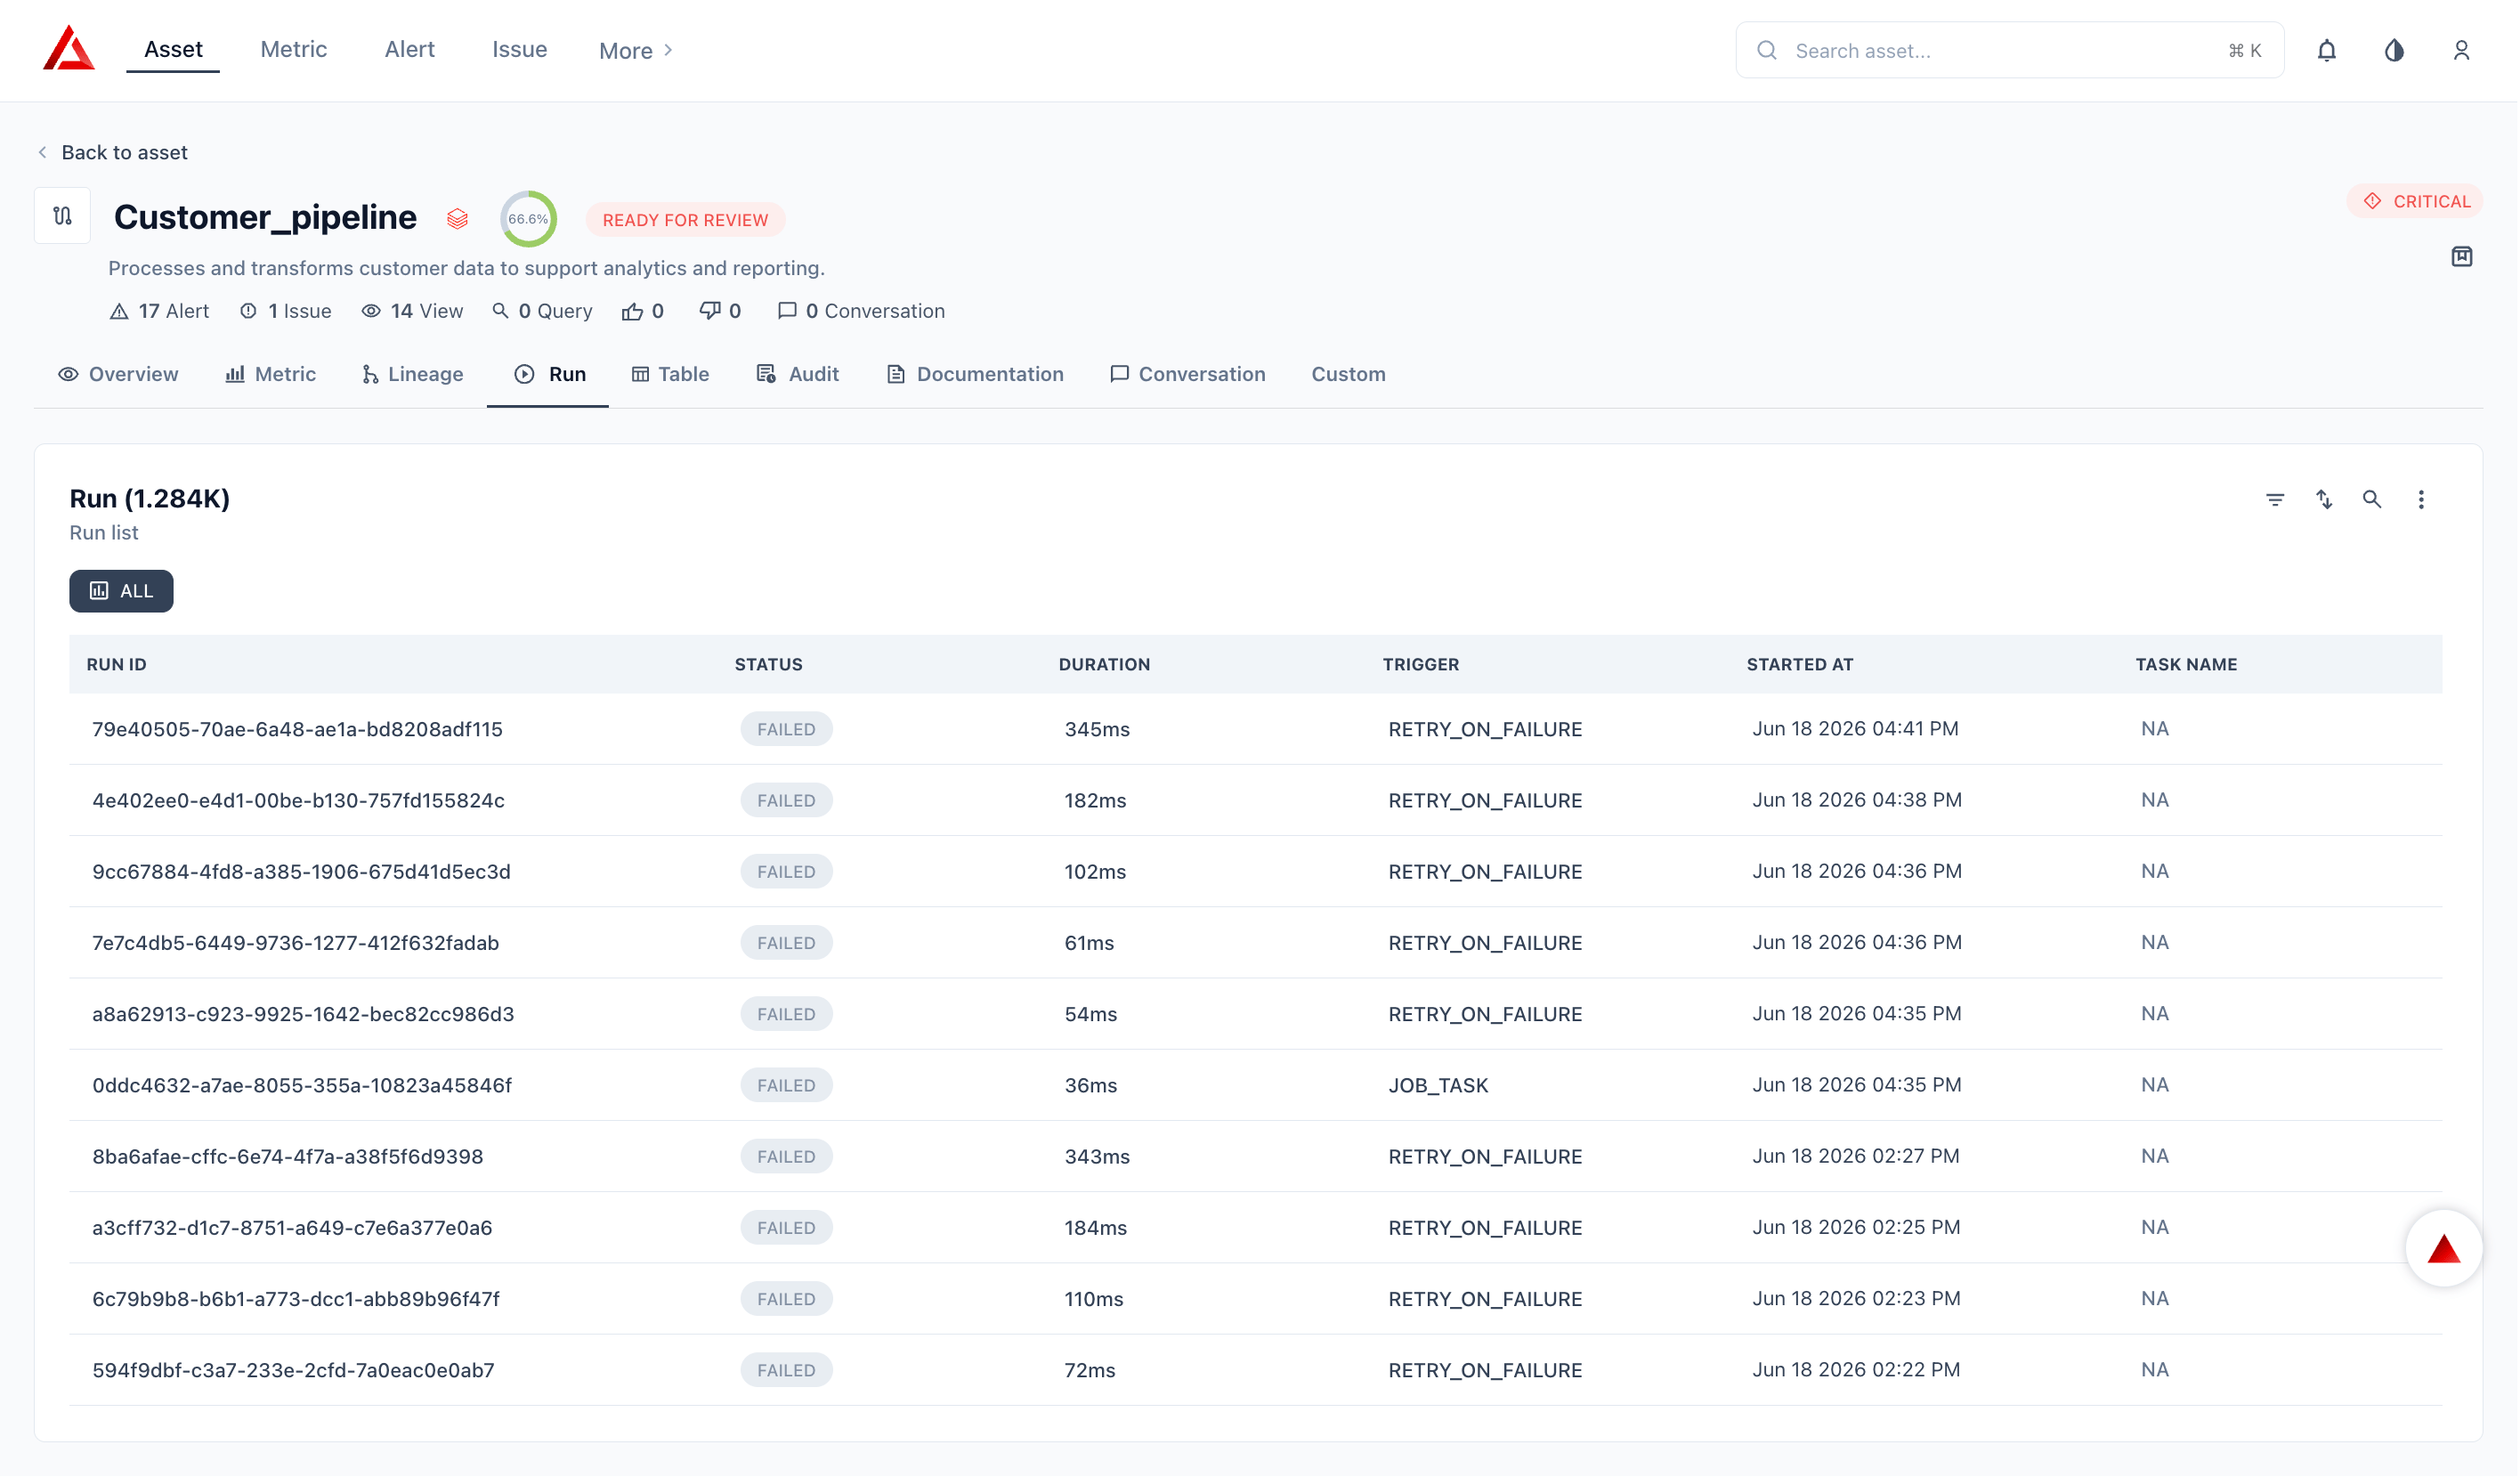Screen dimensions: 2520x1477
Task: Sort by DURATION column header
Action: [x=1105, y=665]
